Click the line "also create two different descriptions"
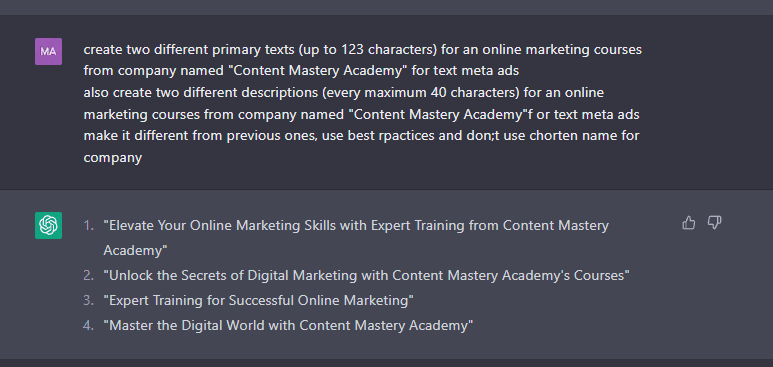This screenshot has height=367, width=773. point(344,93)
